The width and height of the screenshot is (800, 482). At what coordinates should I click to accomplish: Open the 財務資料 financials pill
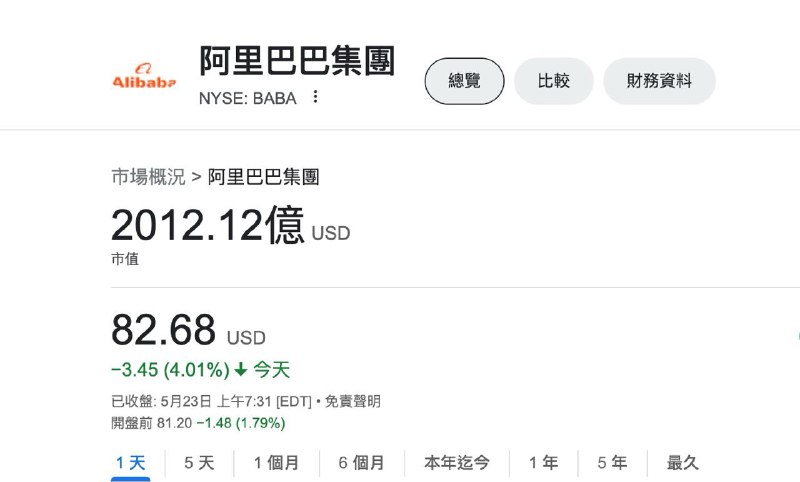pyautogui.click(x=659, y=81)
